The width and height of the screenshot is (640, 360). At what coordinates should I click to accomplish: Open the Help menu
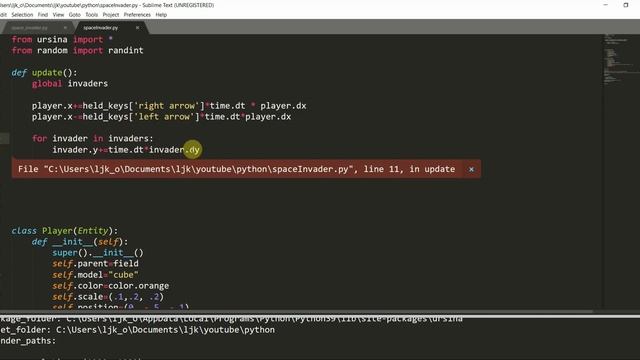point(161,15)
